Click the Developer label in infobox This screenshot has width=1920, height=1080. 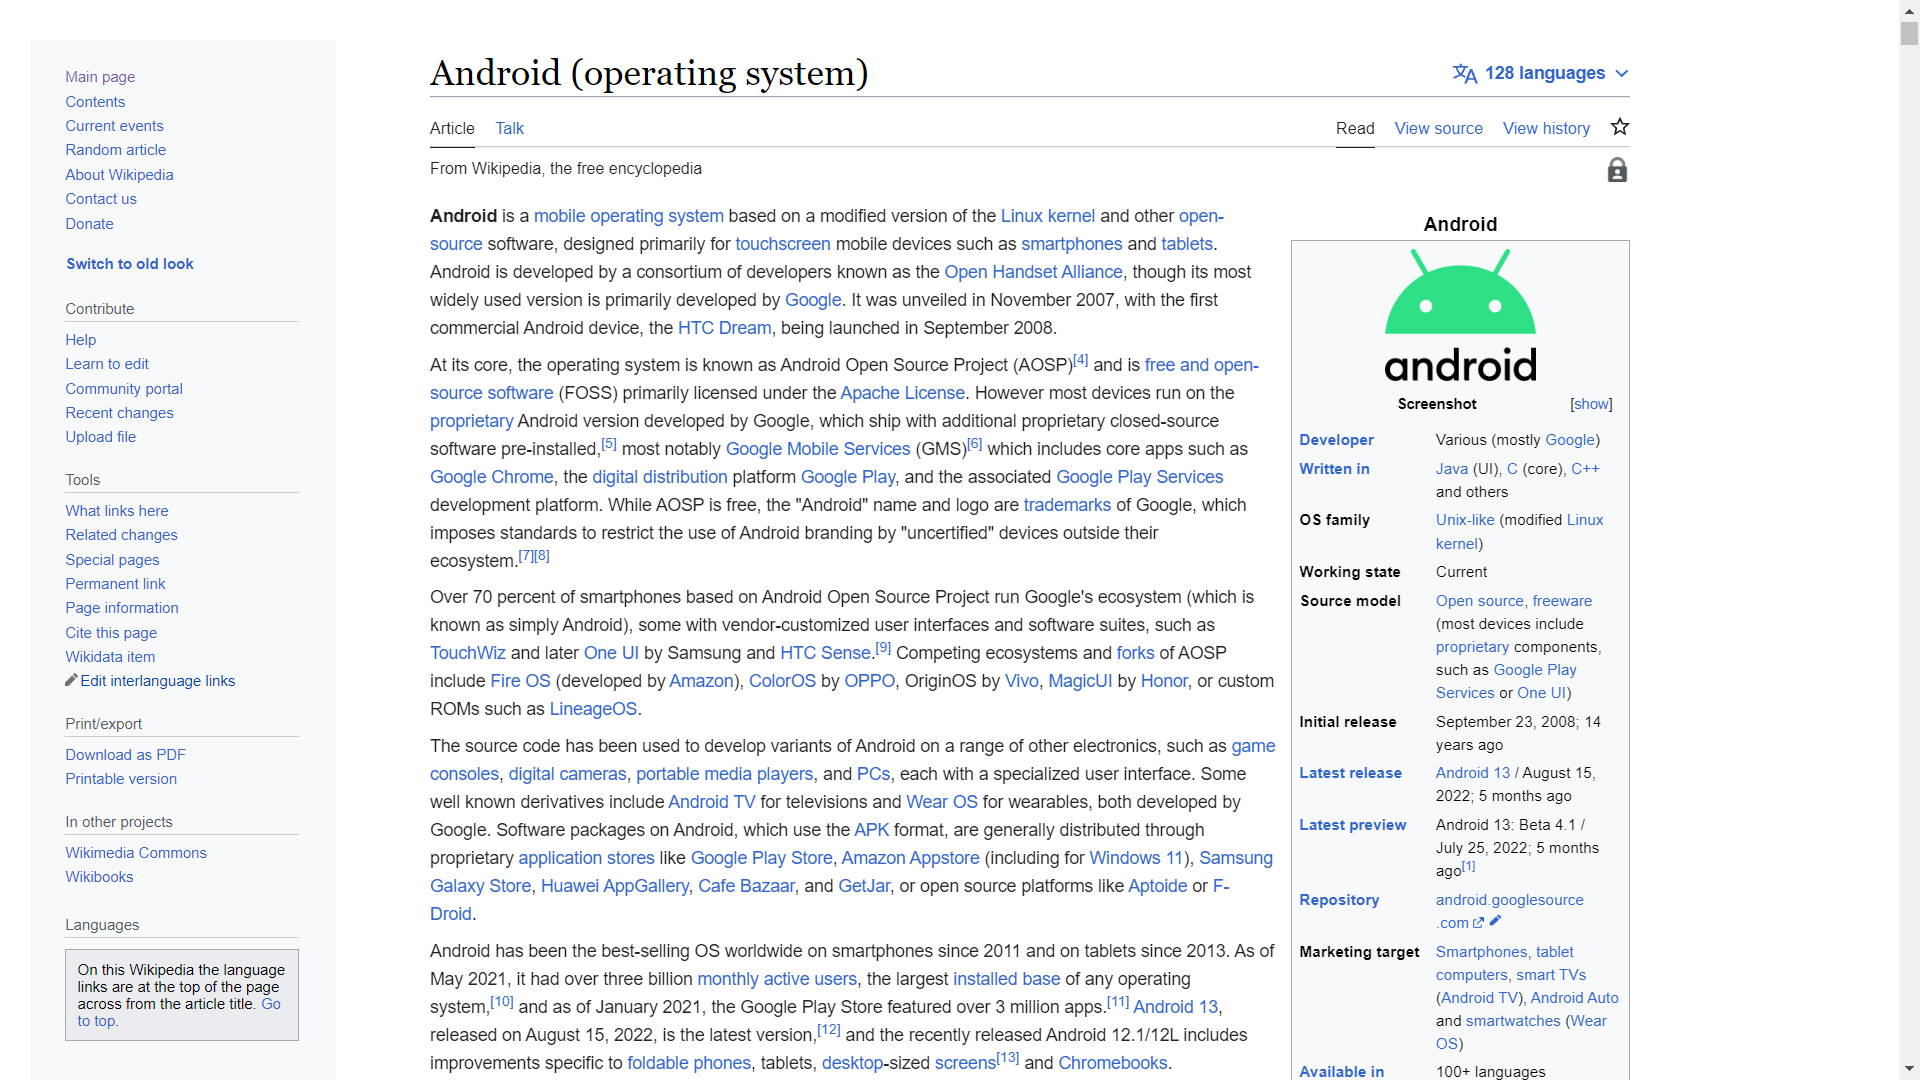1336,440
